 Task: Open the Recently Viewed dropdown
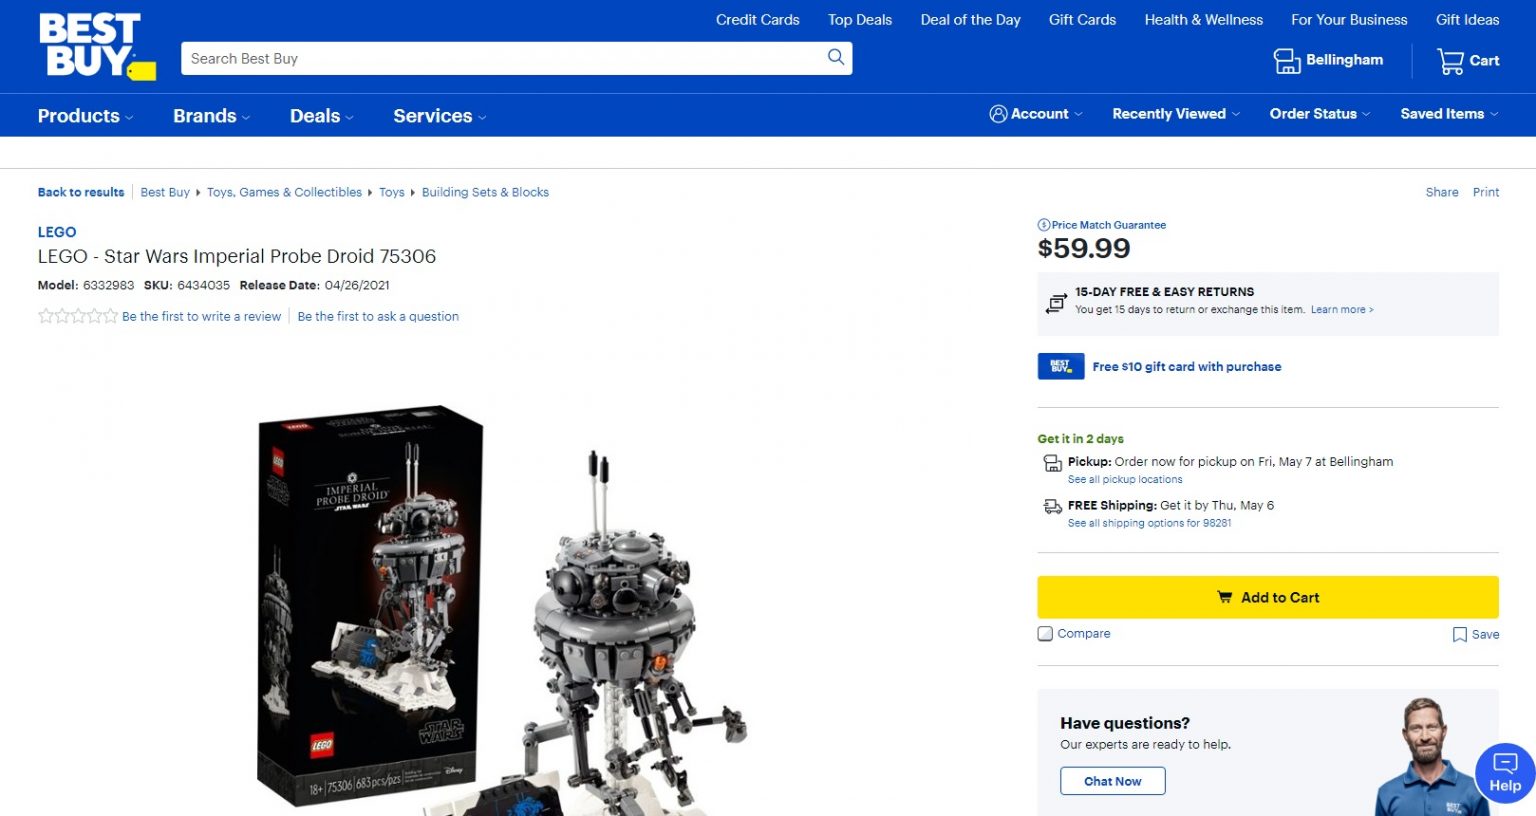click(x=1175, y=114)
